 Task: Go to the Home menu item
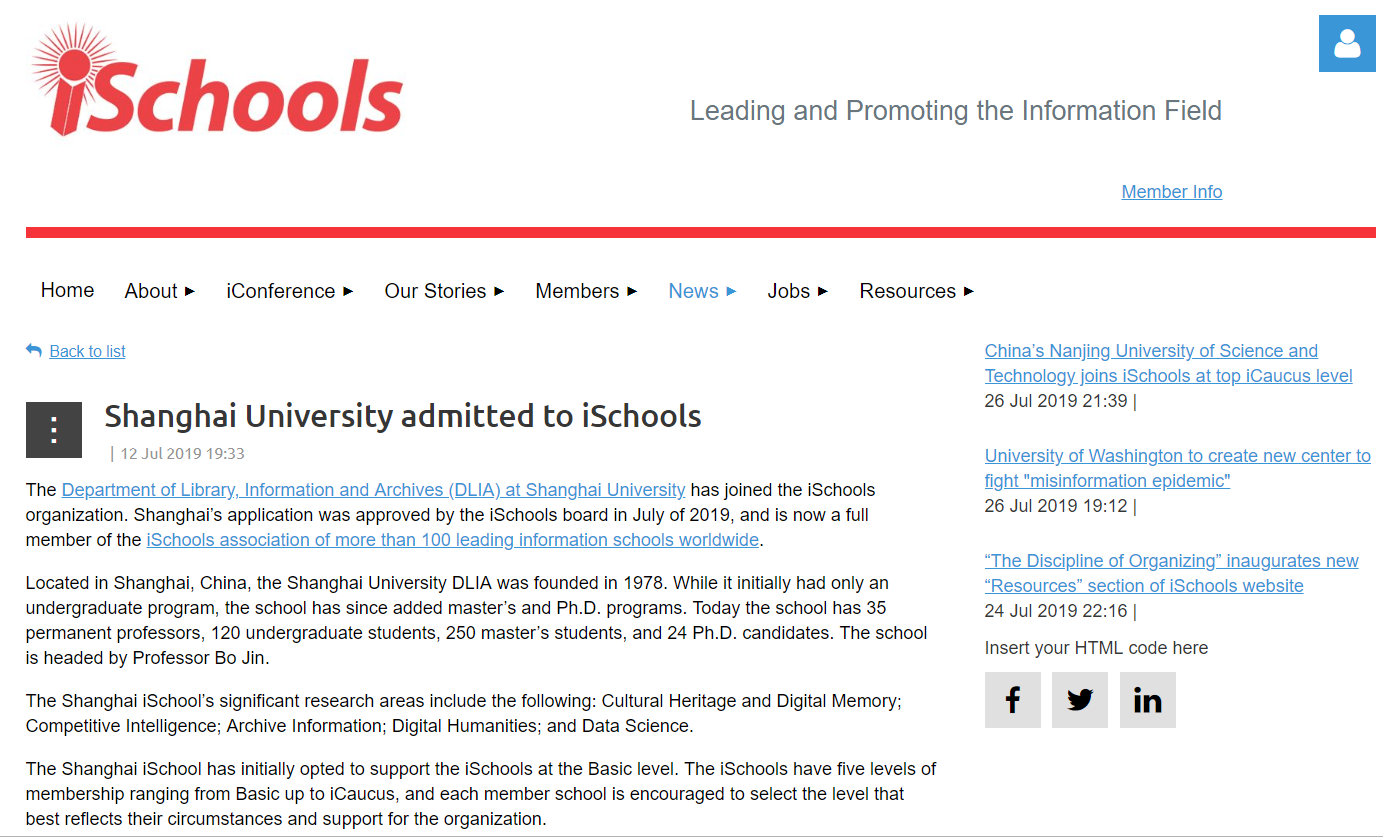[x=67, y=290]
